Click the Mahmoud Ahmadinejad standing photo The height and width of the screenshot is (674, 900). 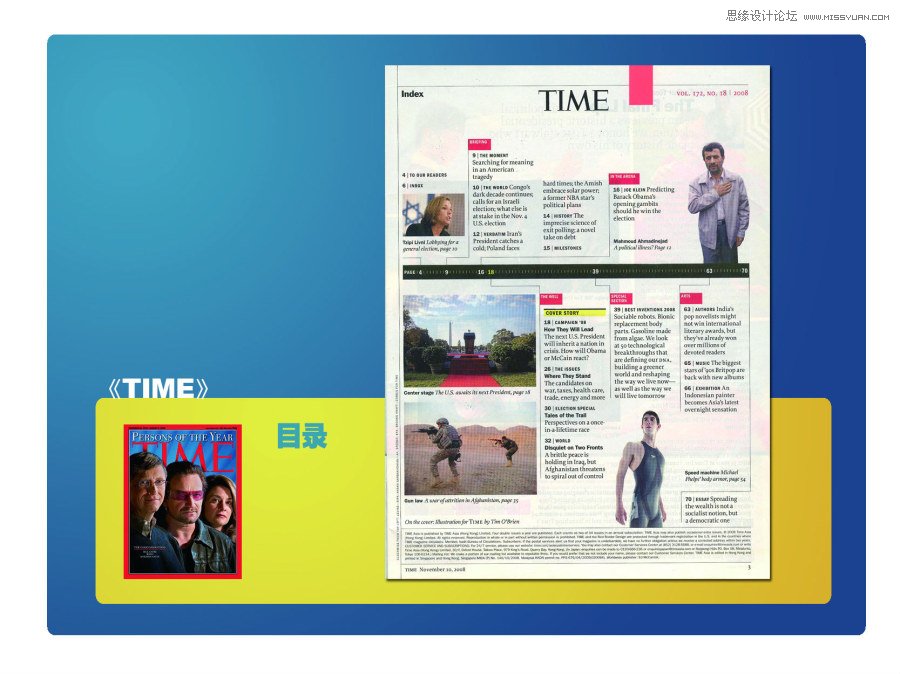pos(718,202)
